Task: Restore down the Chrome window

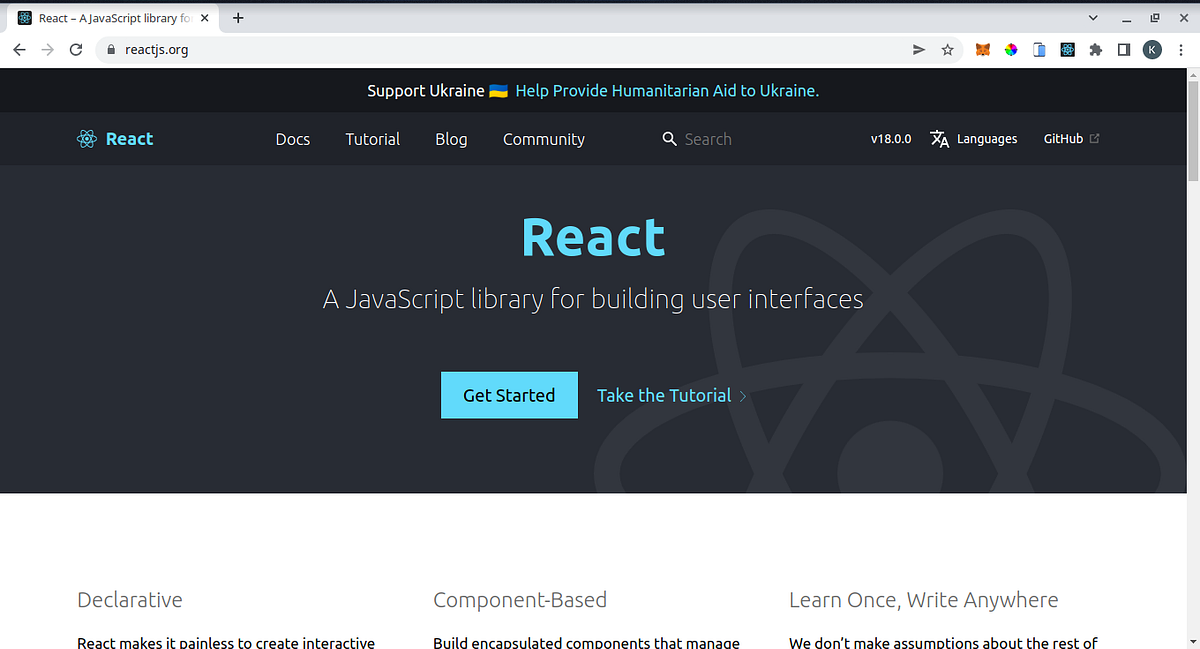Action: point(1155,18)
